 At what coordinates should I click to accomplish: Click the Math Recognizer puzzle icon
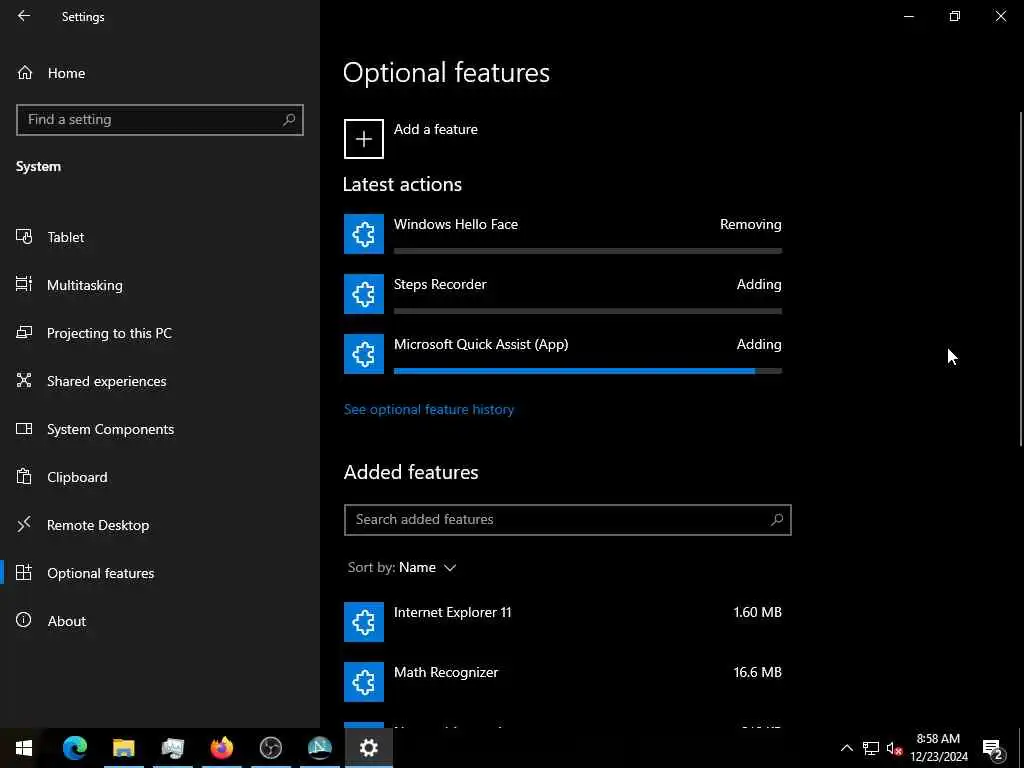pyautogui.click(x=364, y=682)
